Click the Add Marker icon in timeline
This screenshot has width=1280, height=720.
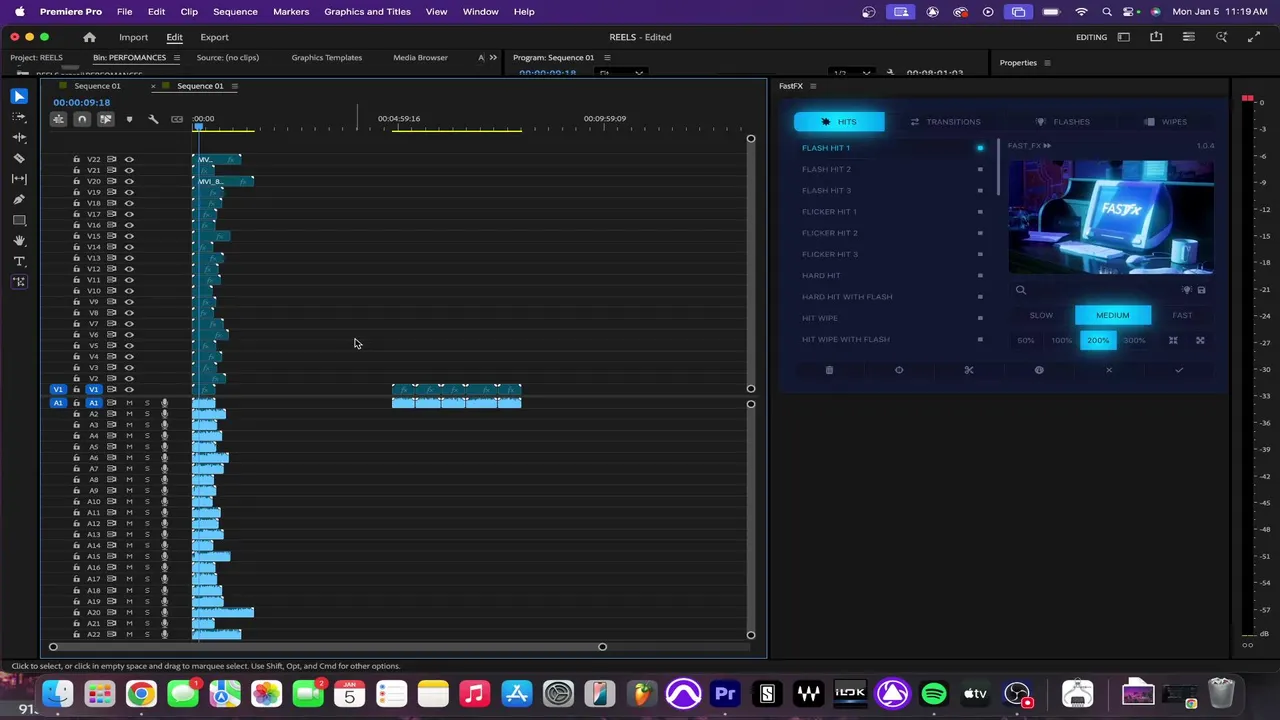129,119
